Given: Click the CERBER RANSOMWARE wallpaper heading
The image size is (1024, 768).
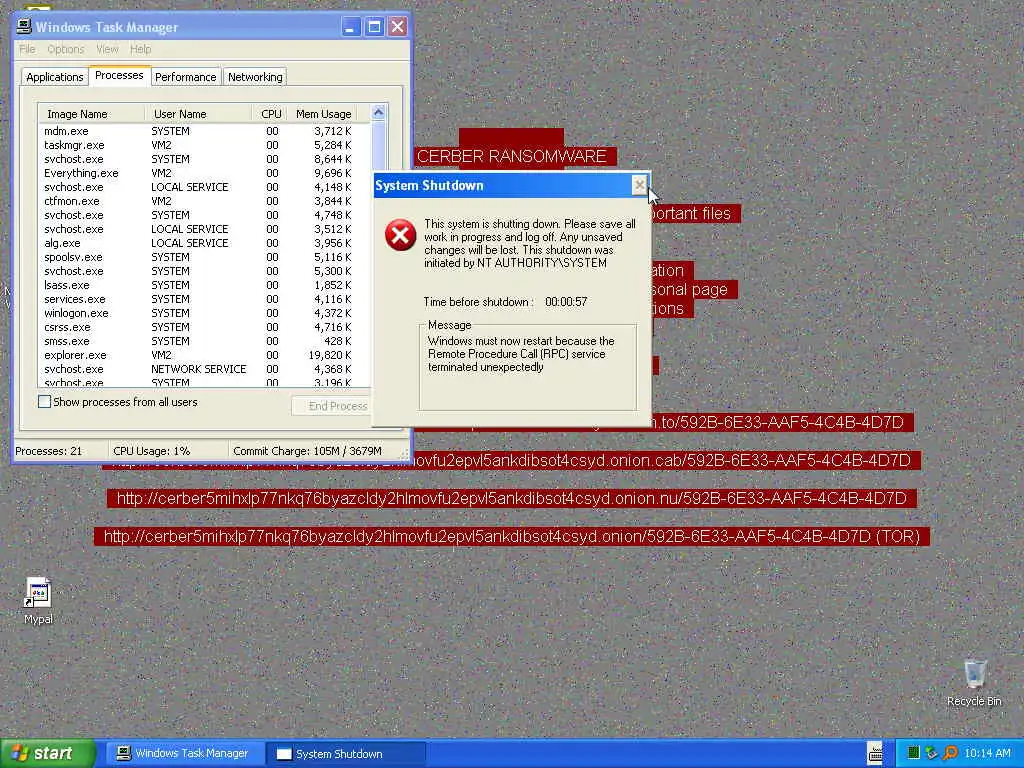Looking at the screenshot, I should coord(511,157).
